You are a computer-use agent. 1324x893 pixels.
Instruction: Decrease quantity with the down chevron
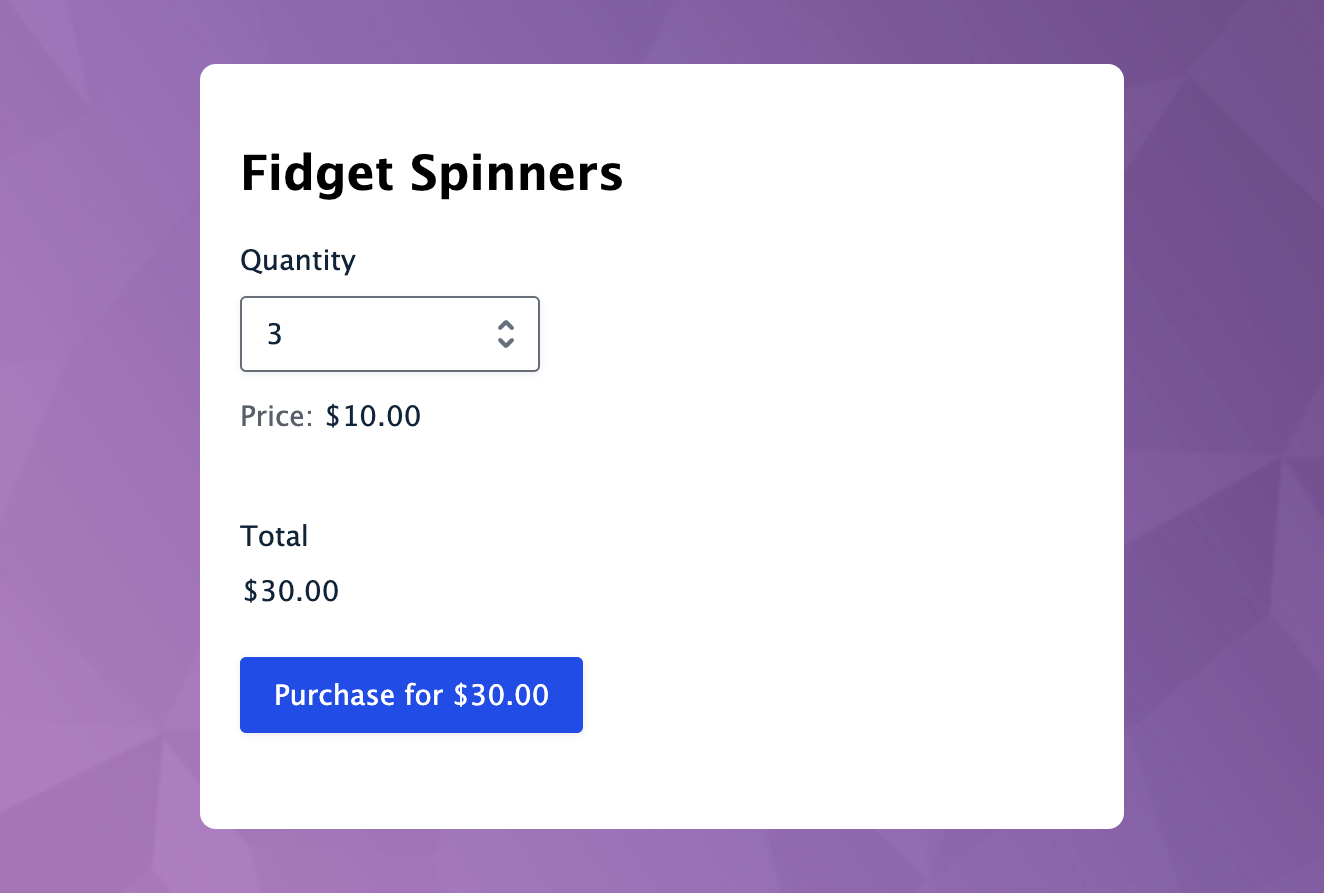coord(506,342)
